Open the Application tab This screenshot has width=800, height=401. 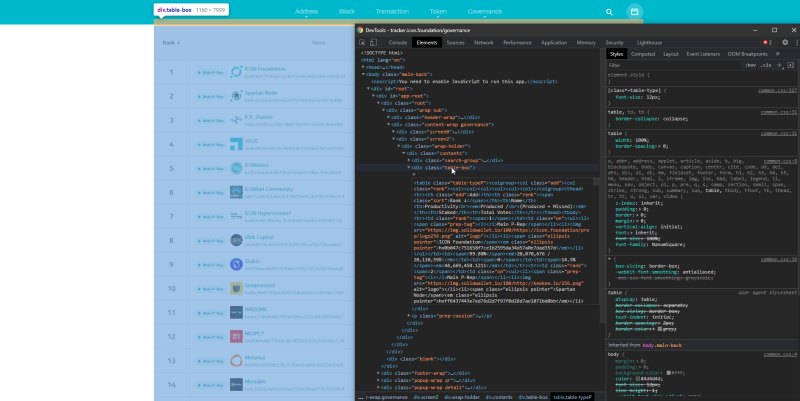click(x=554, y=42)
